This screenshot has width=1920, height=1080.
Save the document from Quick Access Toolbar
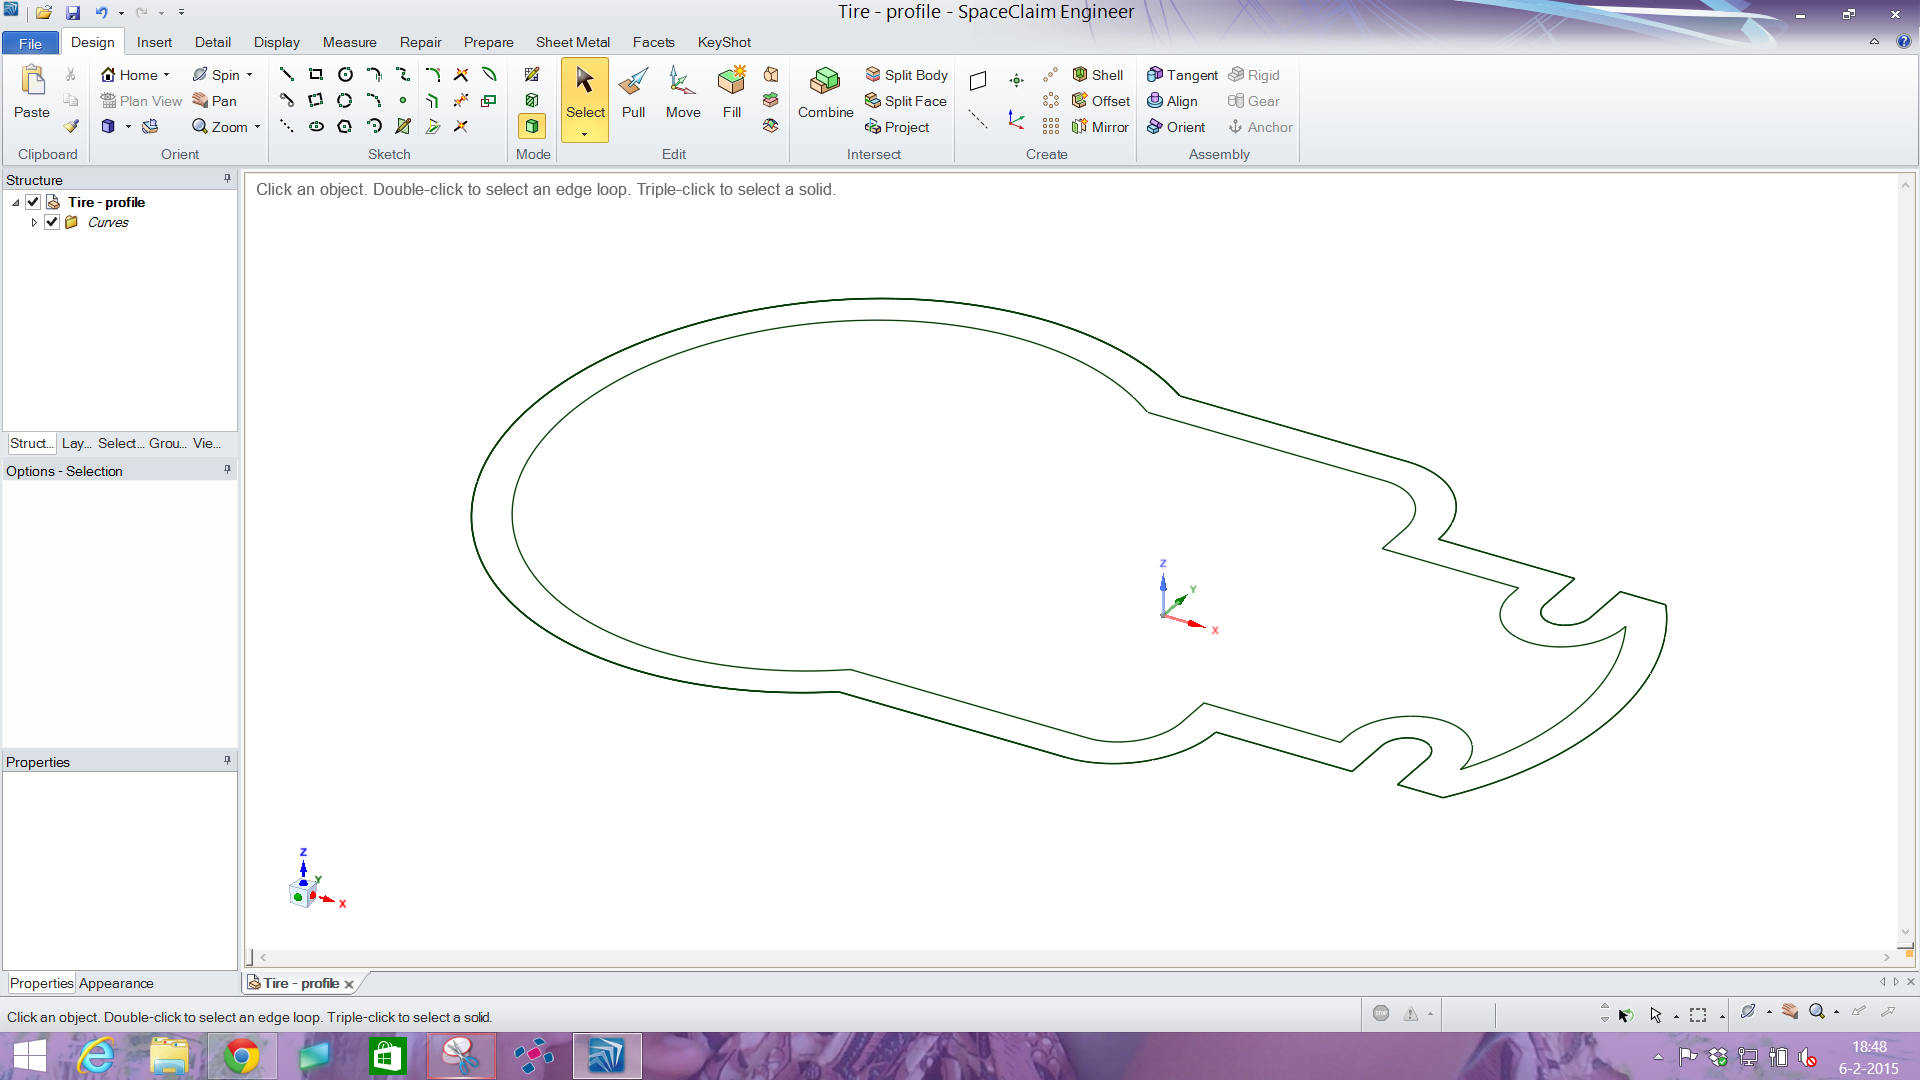[73, 13]
